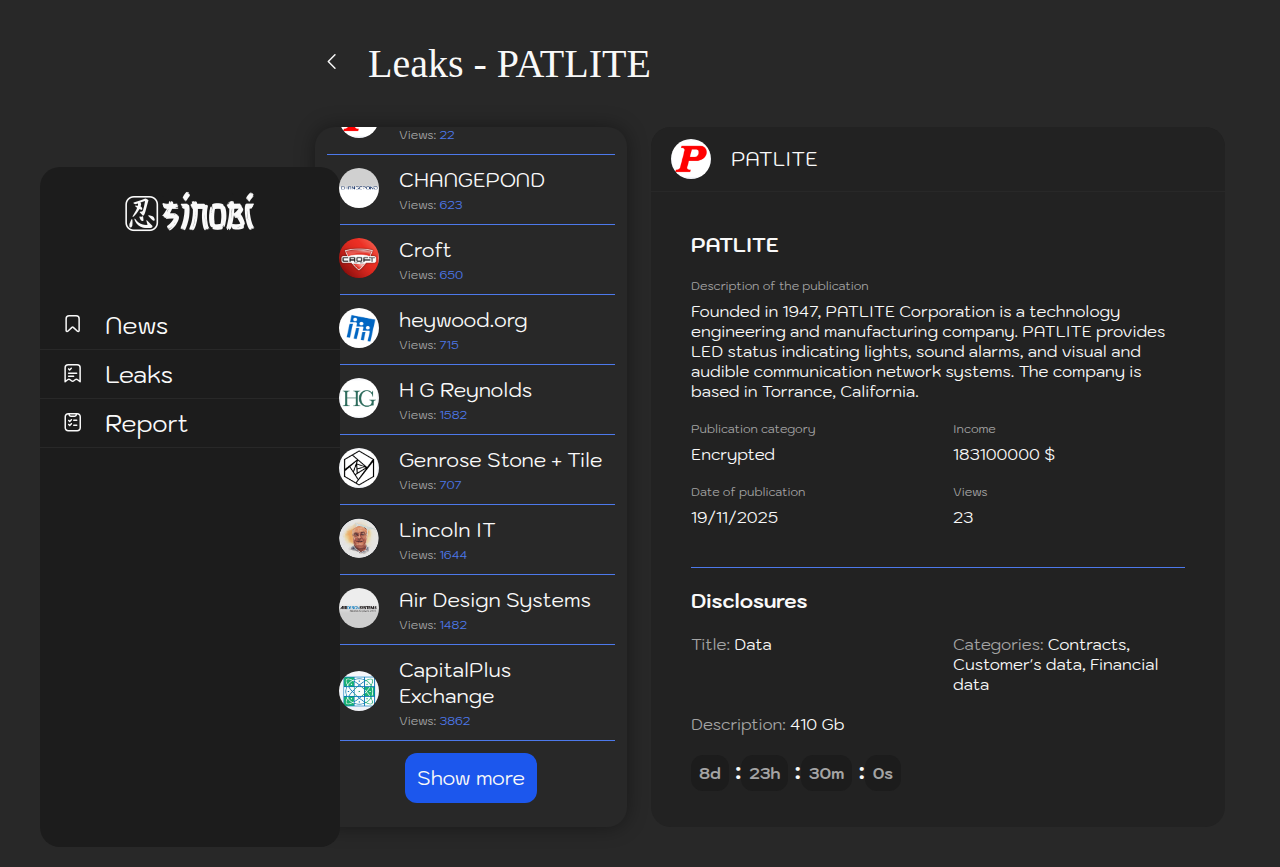Open the Report menu item
This screenshot has width=1280, height=867.
pos(146,424)
